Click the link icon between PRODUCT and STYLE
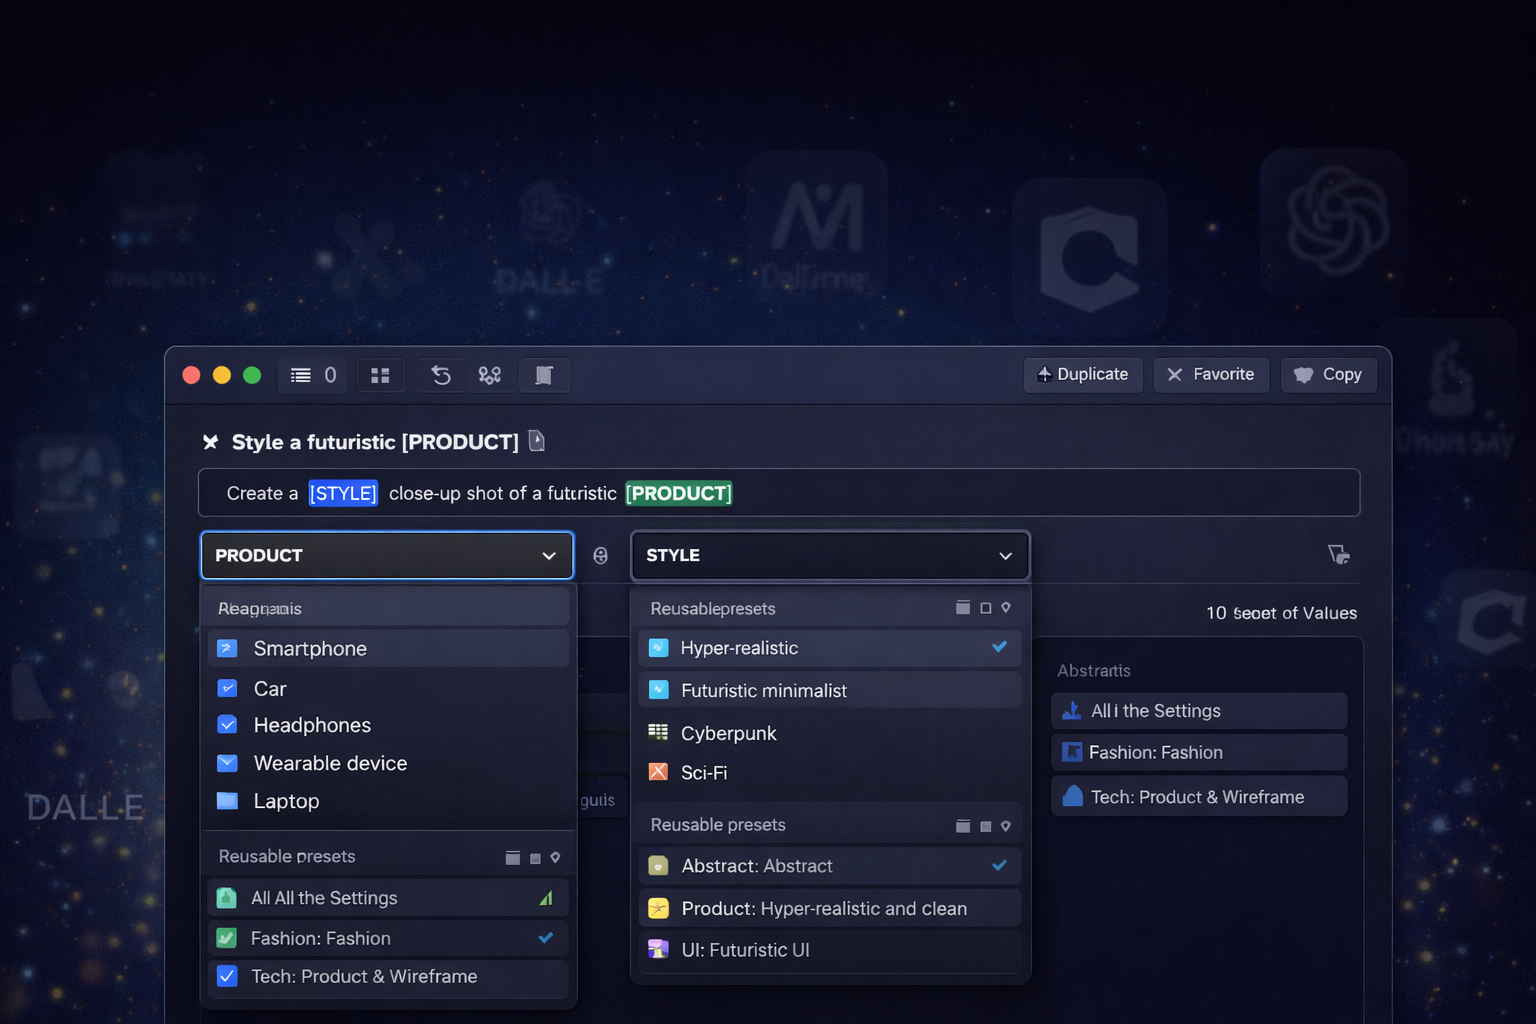Image resolution: width=1536 pixels, height=1024 pixels. coord(600,556)
